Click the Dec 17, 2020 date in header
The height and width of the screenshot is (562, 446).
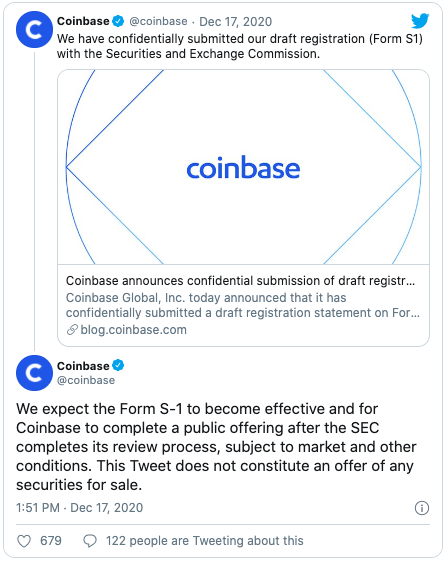pos(236,22)
